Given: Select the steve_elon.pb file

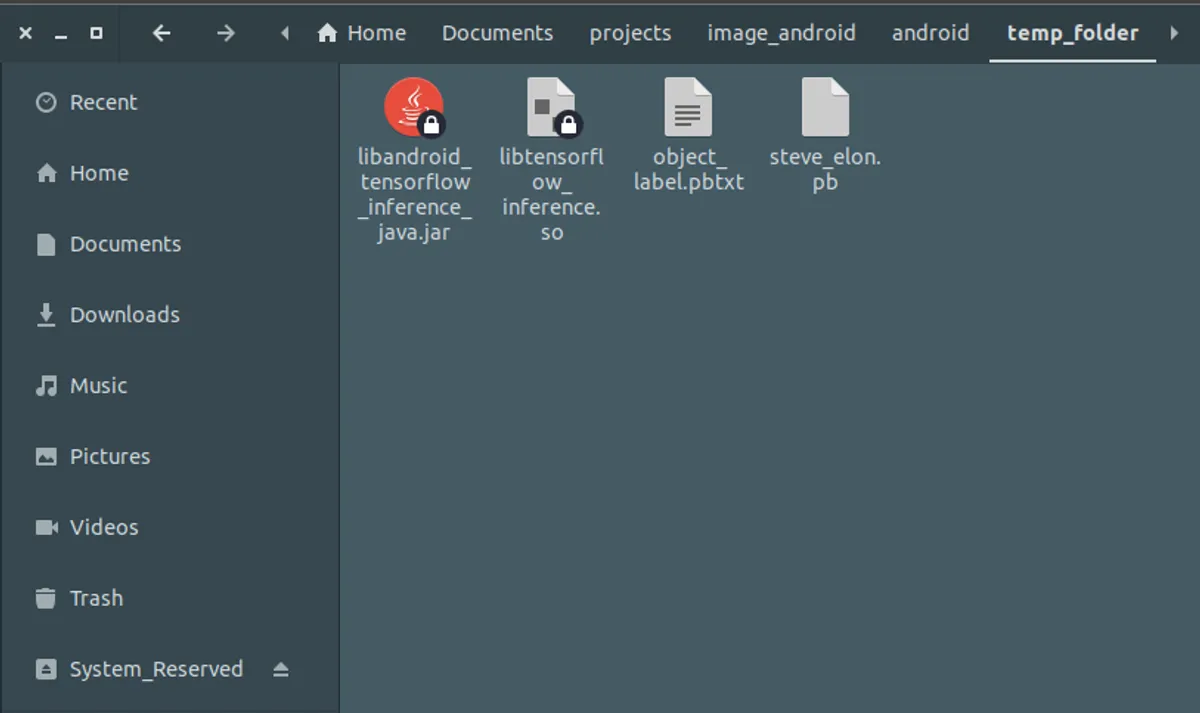Looking at the screenshot, I should click(825, 108).
